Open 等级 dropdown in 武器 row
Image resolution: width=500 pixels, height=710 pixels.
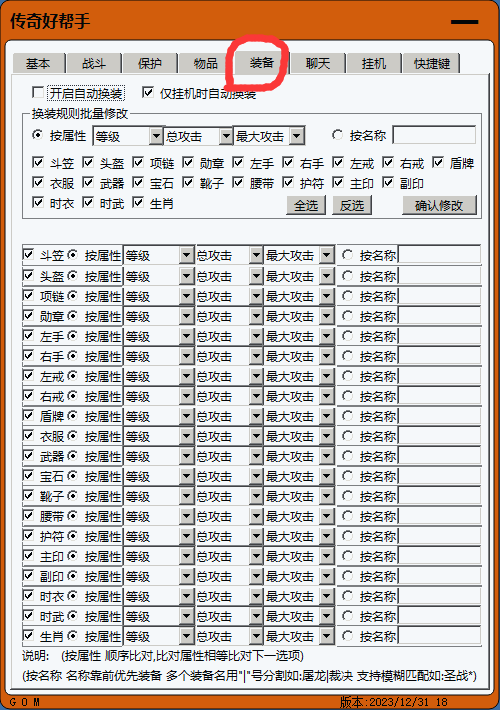186,456
